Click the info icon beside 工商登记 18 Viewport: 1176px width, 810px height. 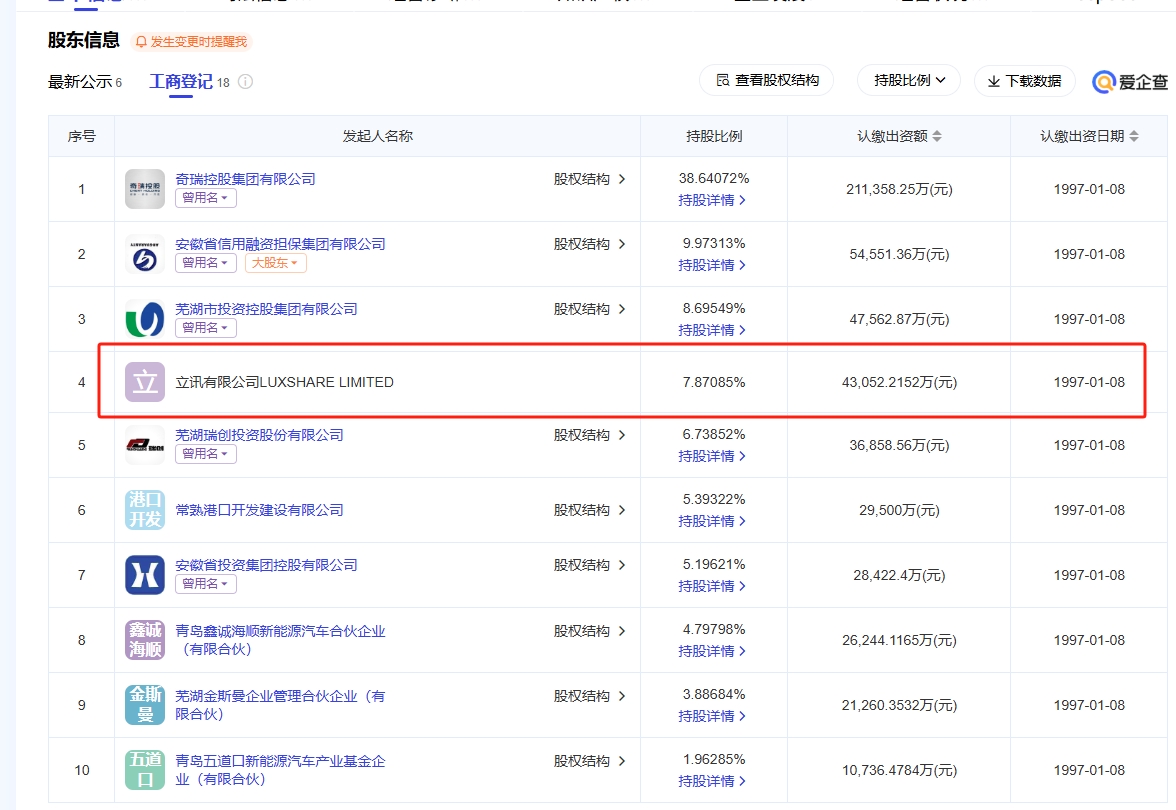tap(245, 82)
